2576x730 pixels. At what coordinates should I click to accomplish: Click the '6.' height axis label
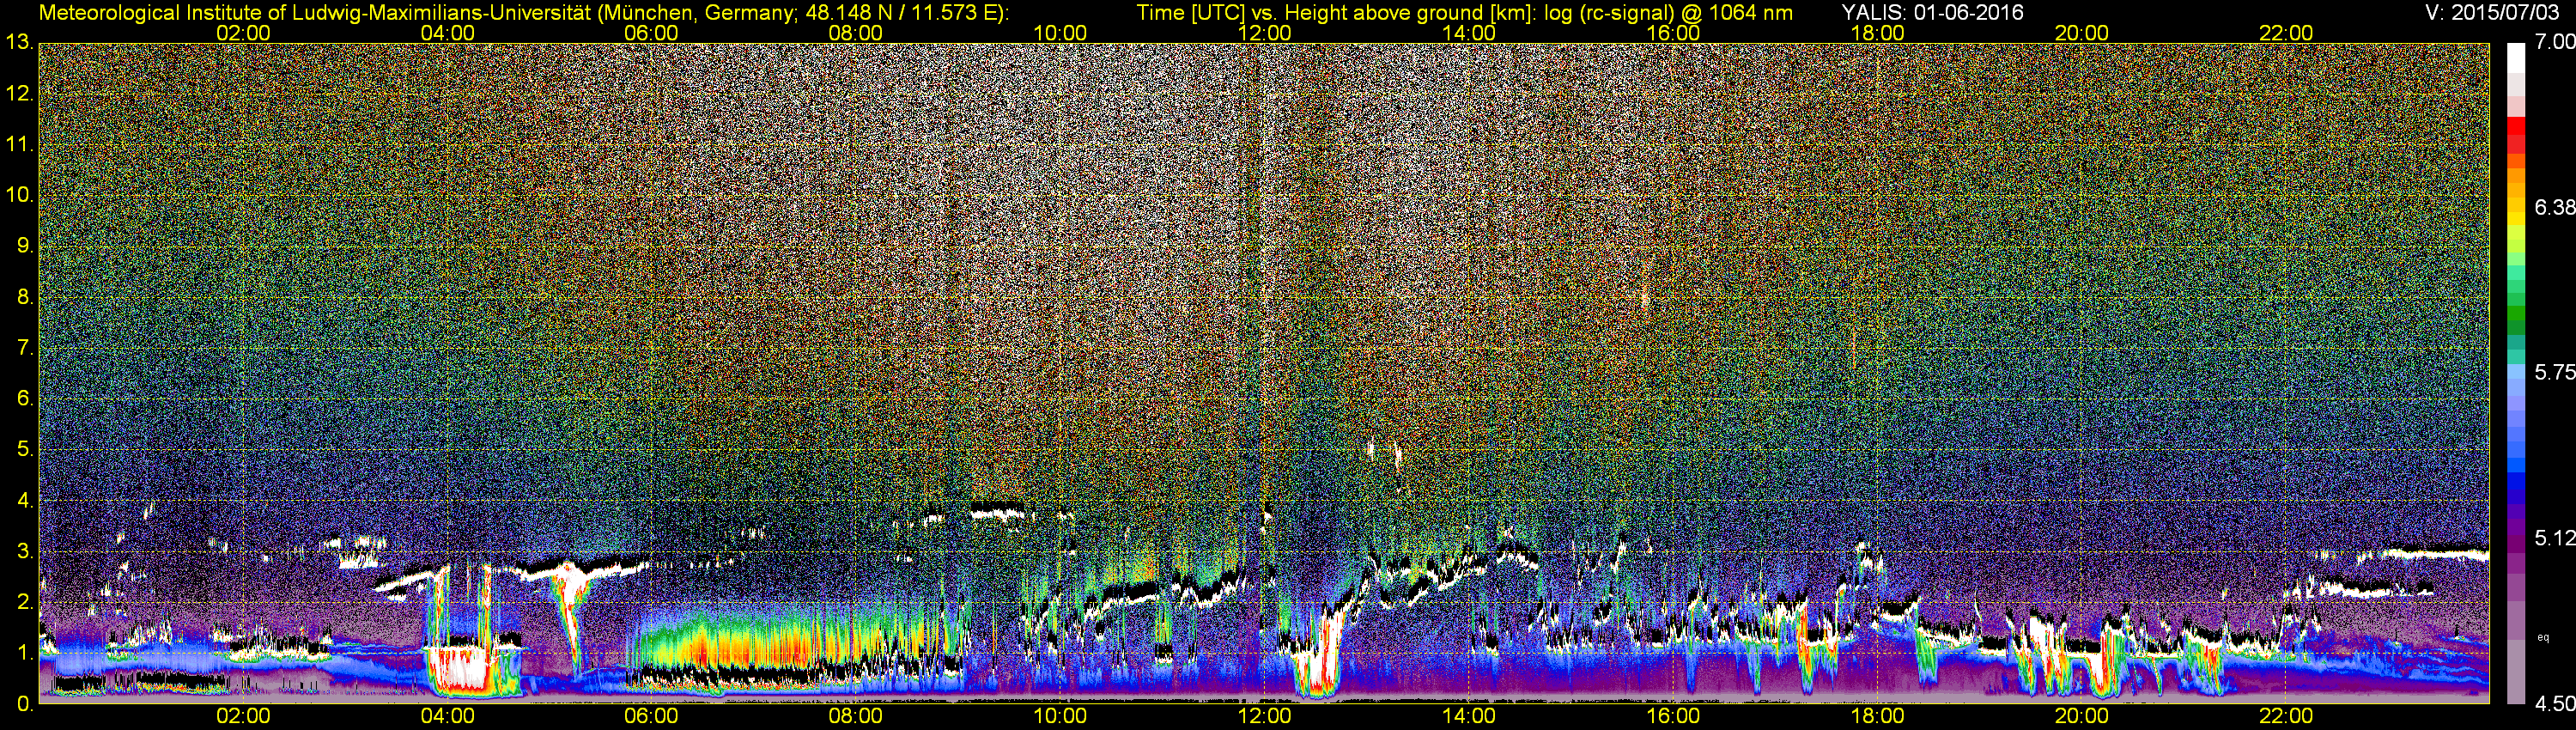point(25,398)
